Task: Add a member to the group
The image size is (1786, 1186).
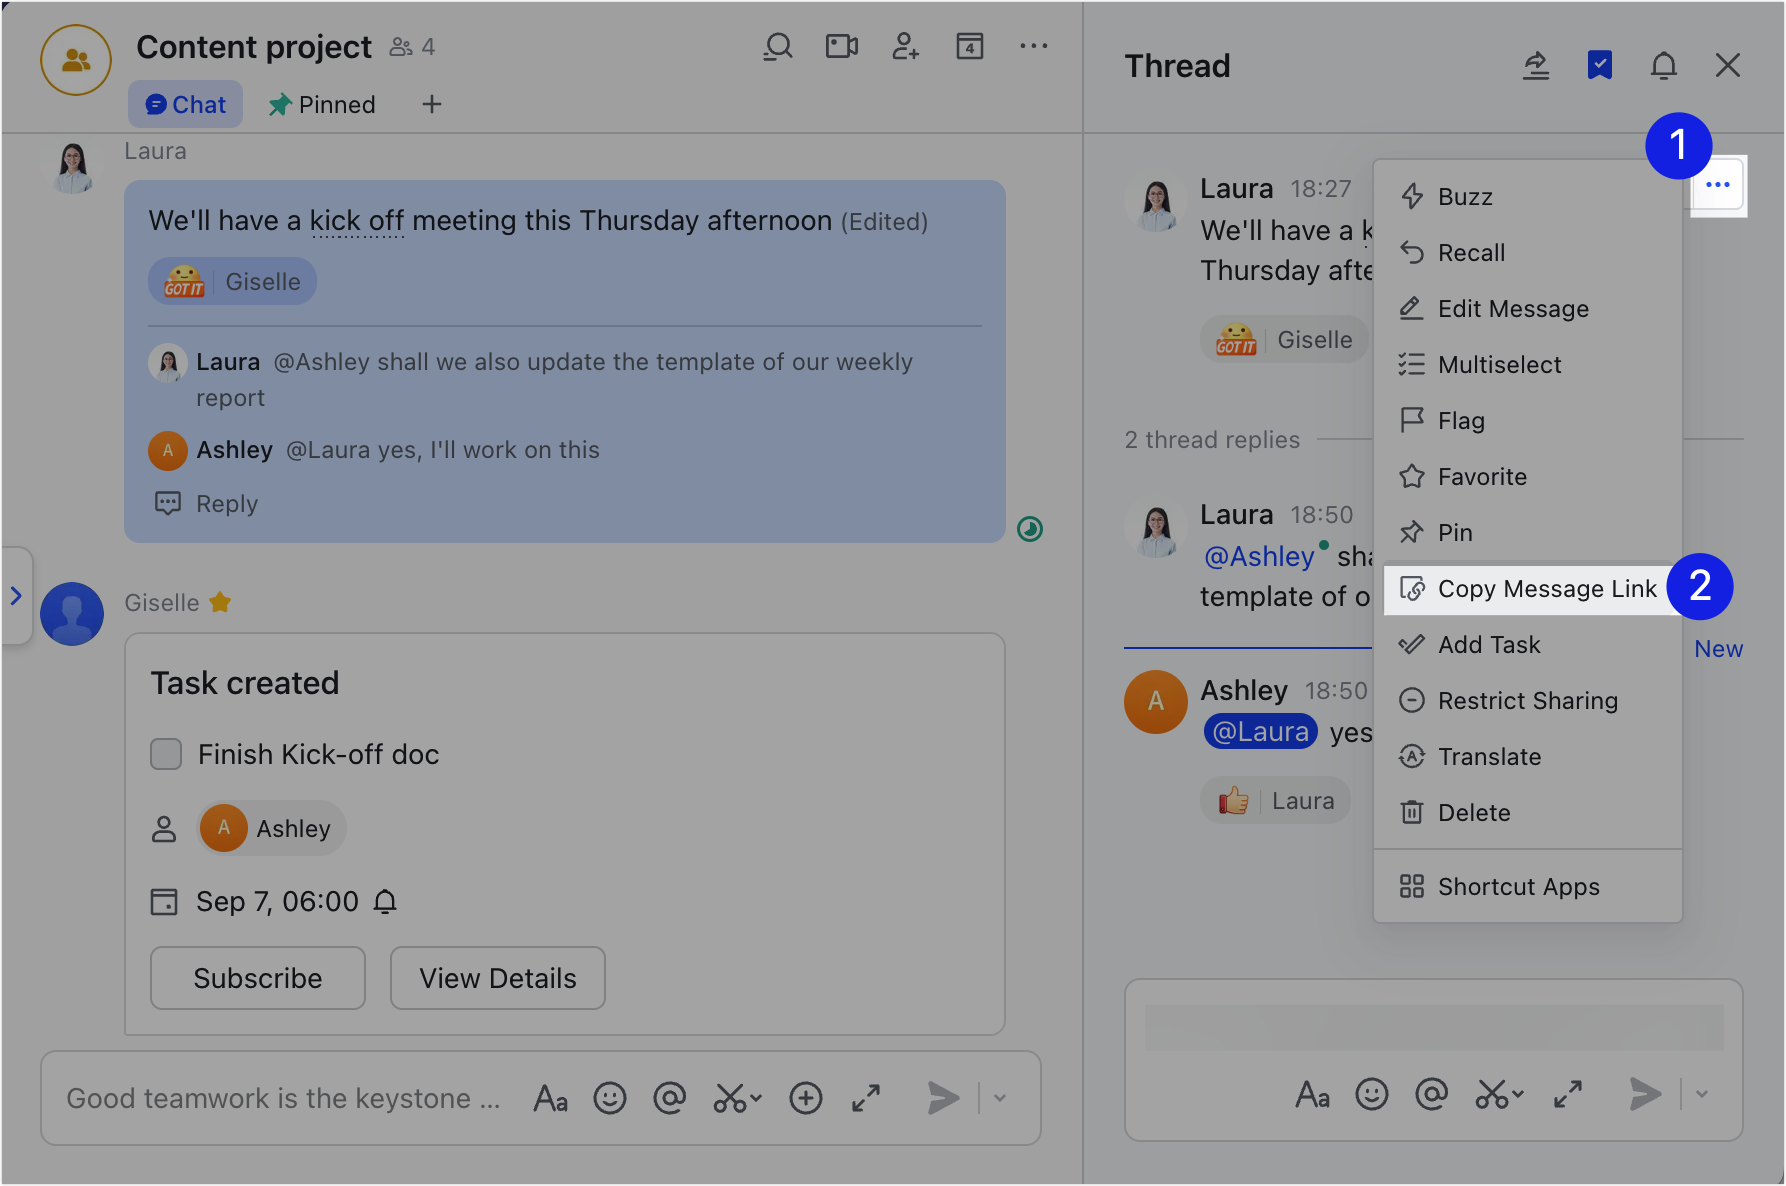Action: click(905, 47)
